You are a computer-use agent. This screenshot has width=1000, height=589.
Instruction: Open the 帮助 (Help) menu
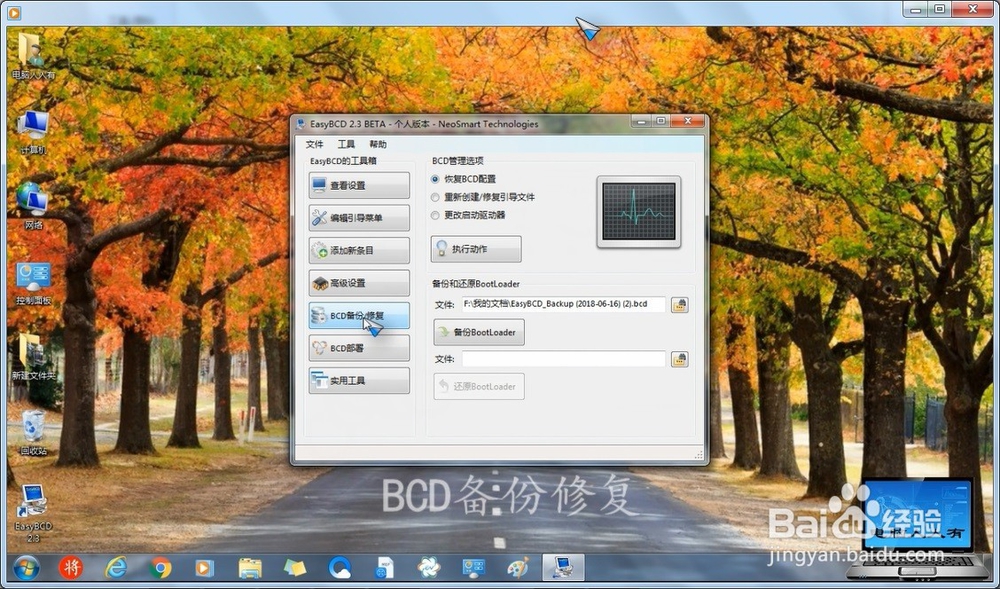(x=378, y=144)
